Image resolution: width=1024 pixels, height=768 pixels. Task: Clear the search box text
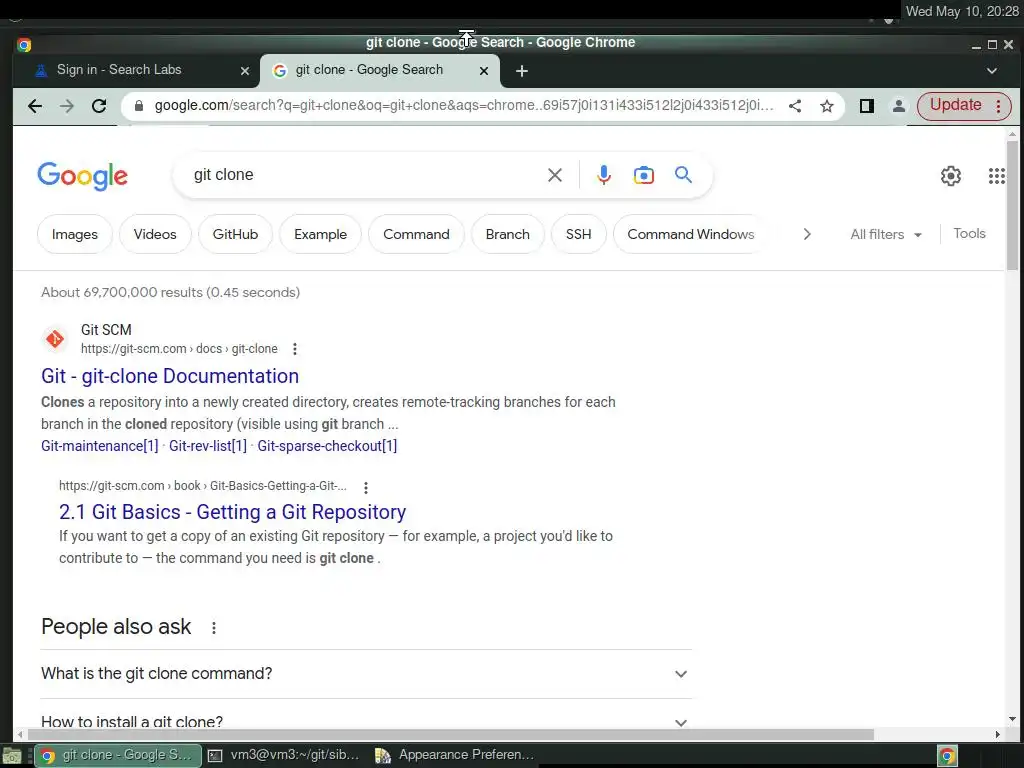(x=554, y=175)
